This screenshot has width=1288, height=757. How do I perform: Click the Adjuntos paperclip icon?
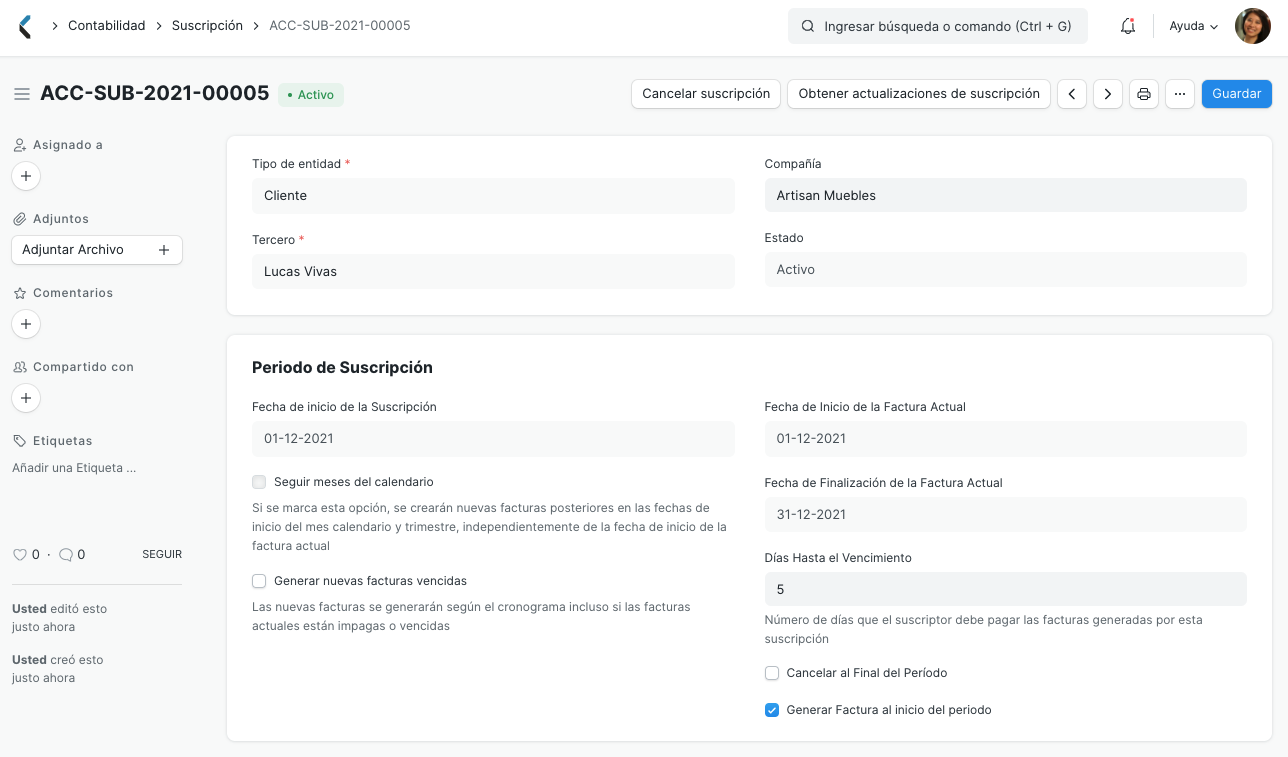(20, 219)
